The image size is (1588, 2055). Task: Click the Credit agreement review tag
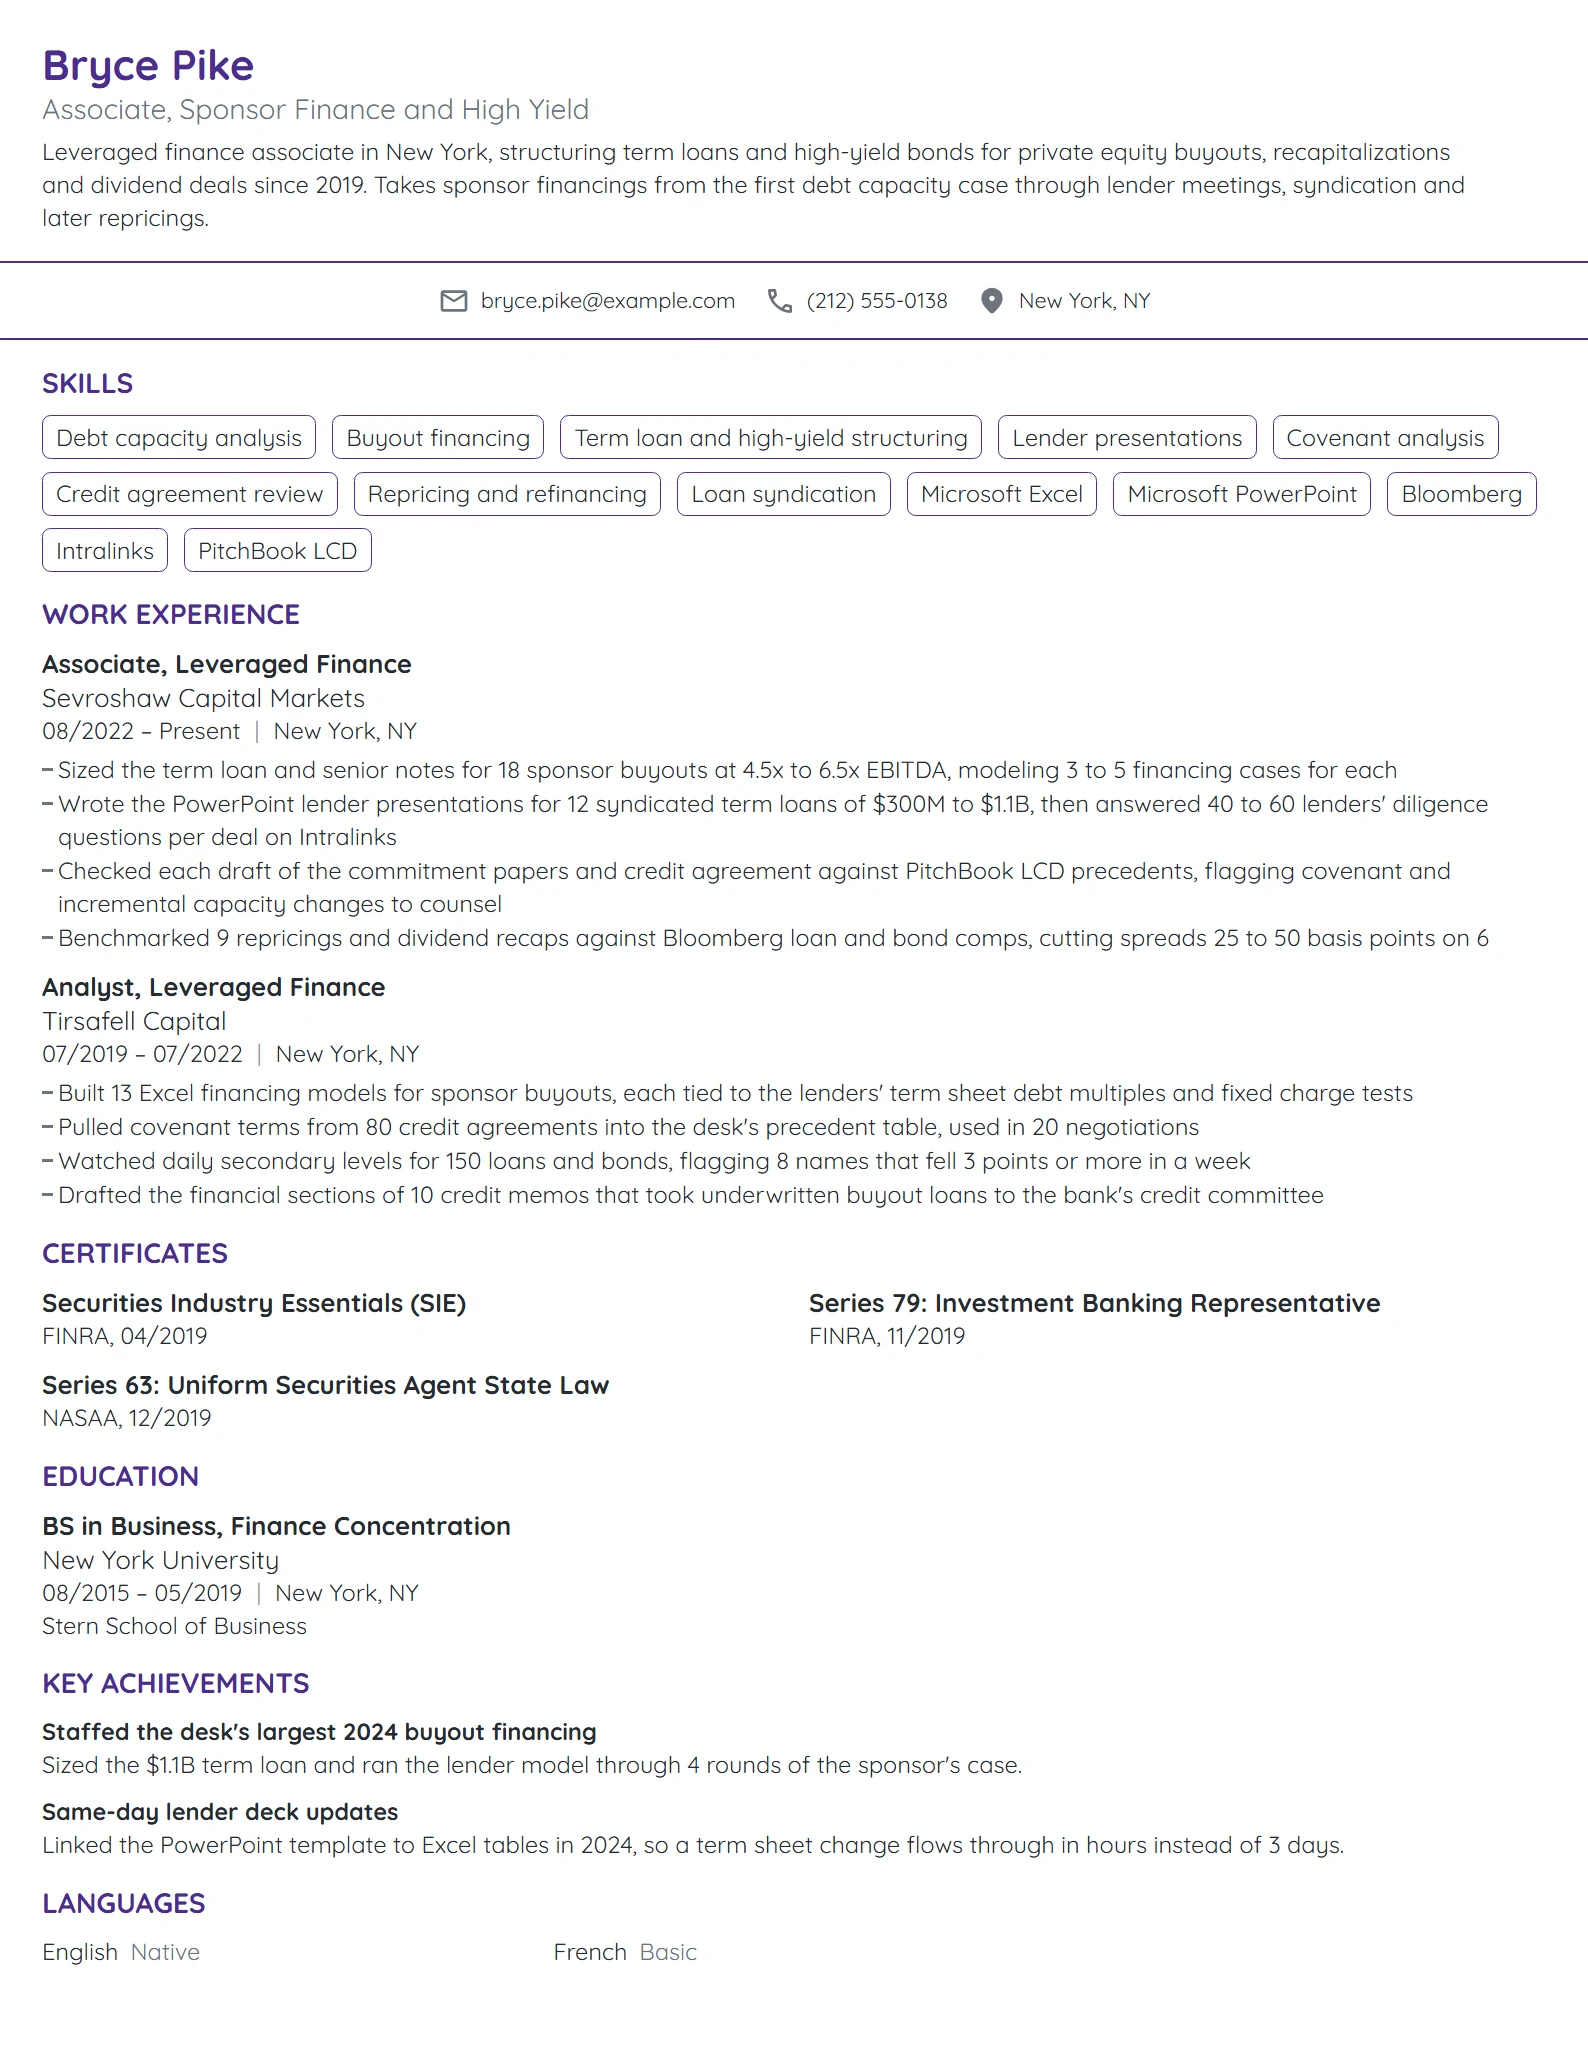tap(190, 494)
